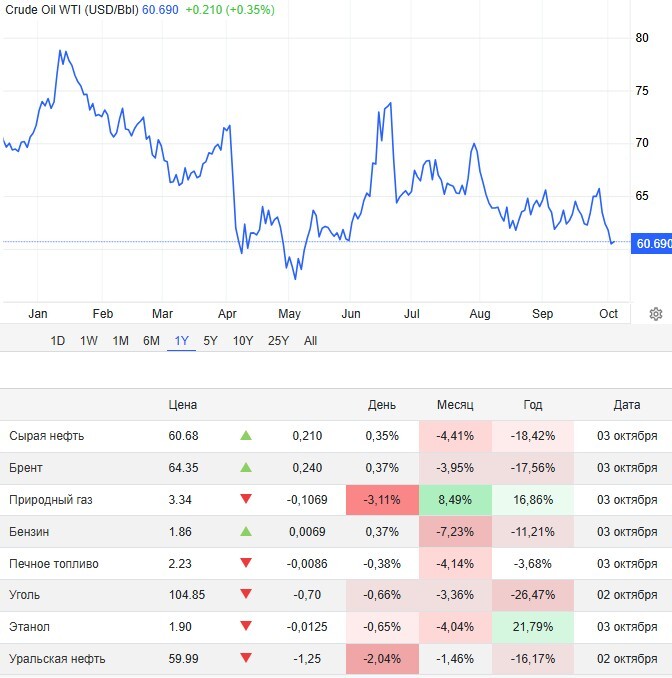Viewport: 672px width, 678px height.
Task: Switch chart to 1D timeframe
Action: 58,341
